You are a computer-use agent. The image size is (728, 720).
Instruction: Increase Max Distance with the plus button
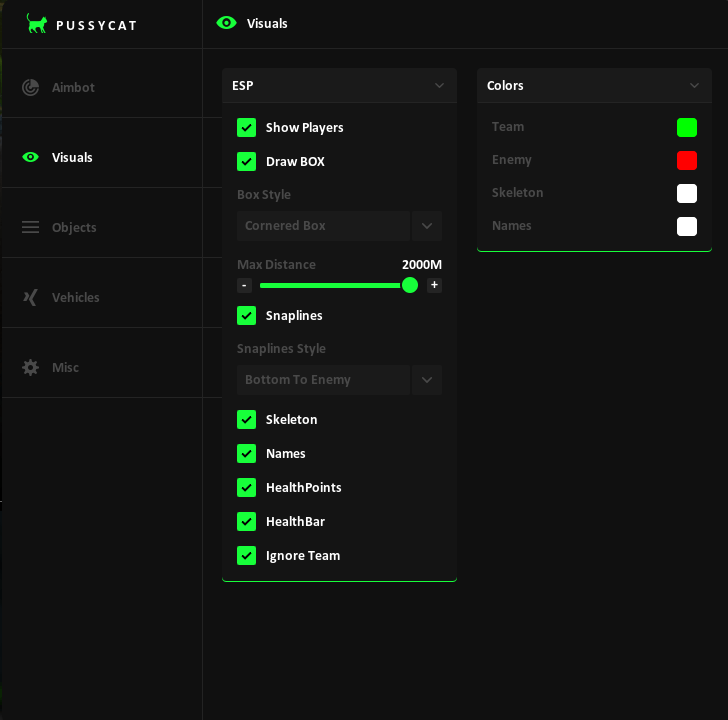coord(434,285)
